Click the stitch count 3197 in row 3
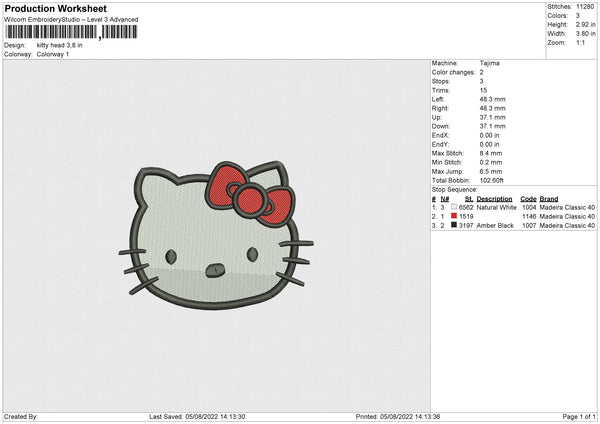The height and width of the screenshot is (424, 600). (466, 226)
